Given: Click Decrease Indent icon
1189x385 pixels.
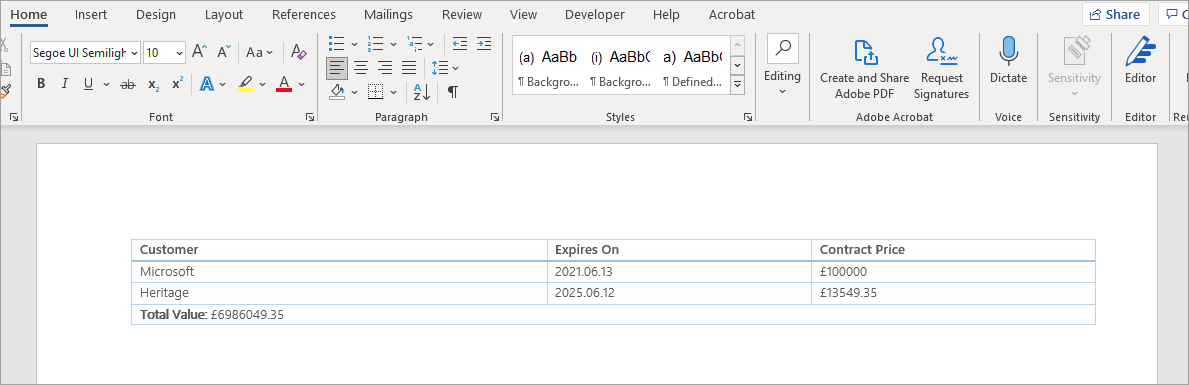Looking at the screenshot, I should (x=460, y=43).
